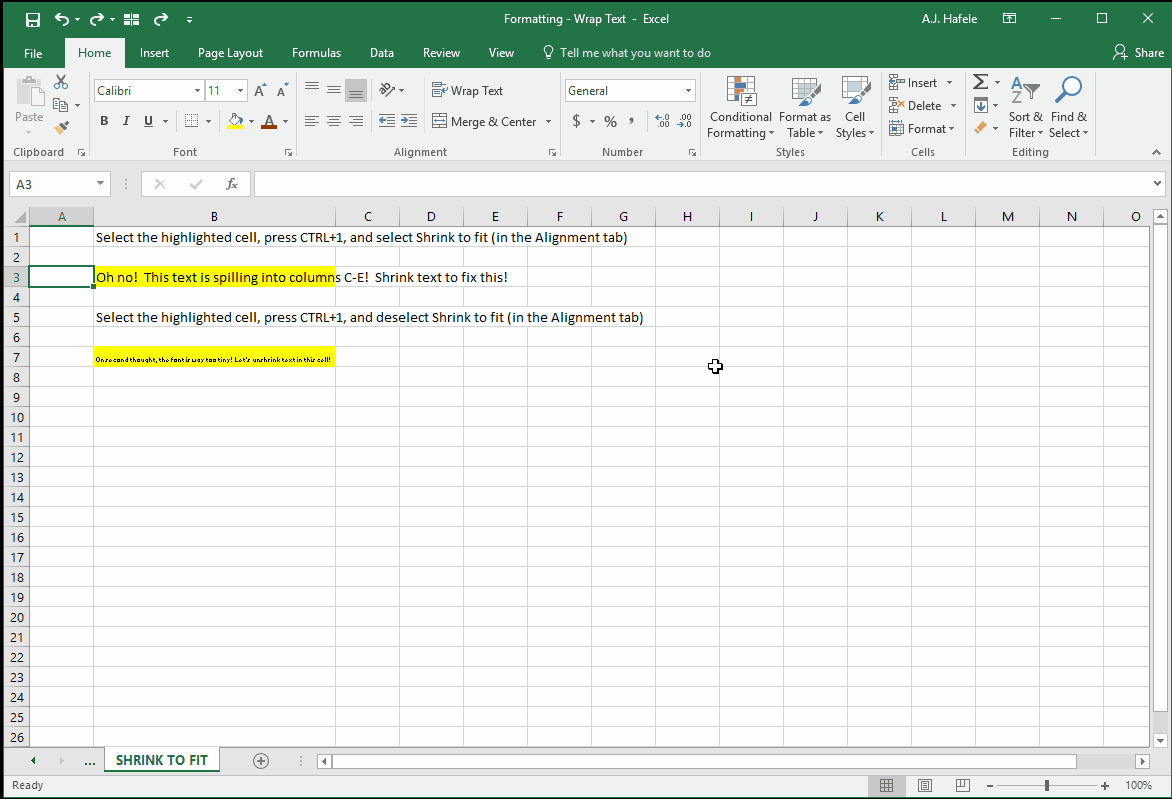Increase indent in Alignment group

tap(409, 121)
